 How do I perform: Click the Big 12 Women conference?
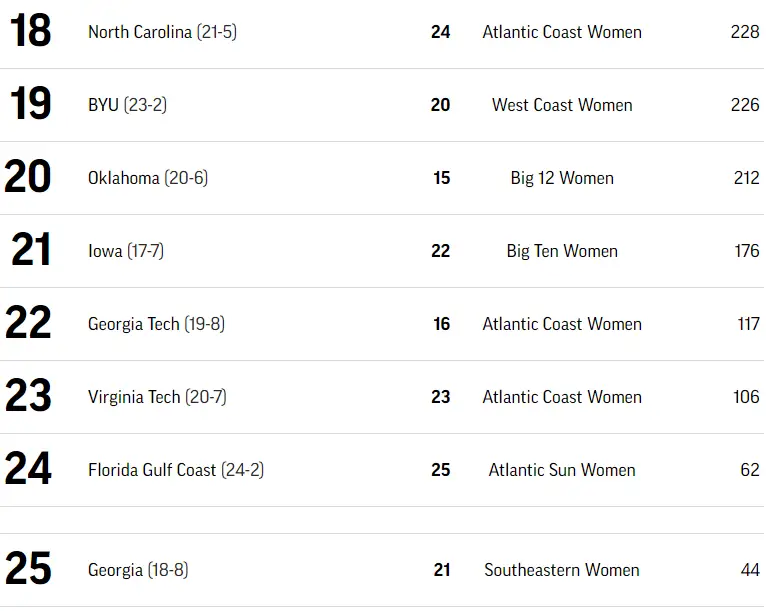562,178
